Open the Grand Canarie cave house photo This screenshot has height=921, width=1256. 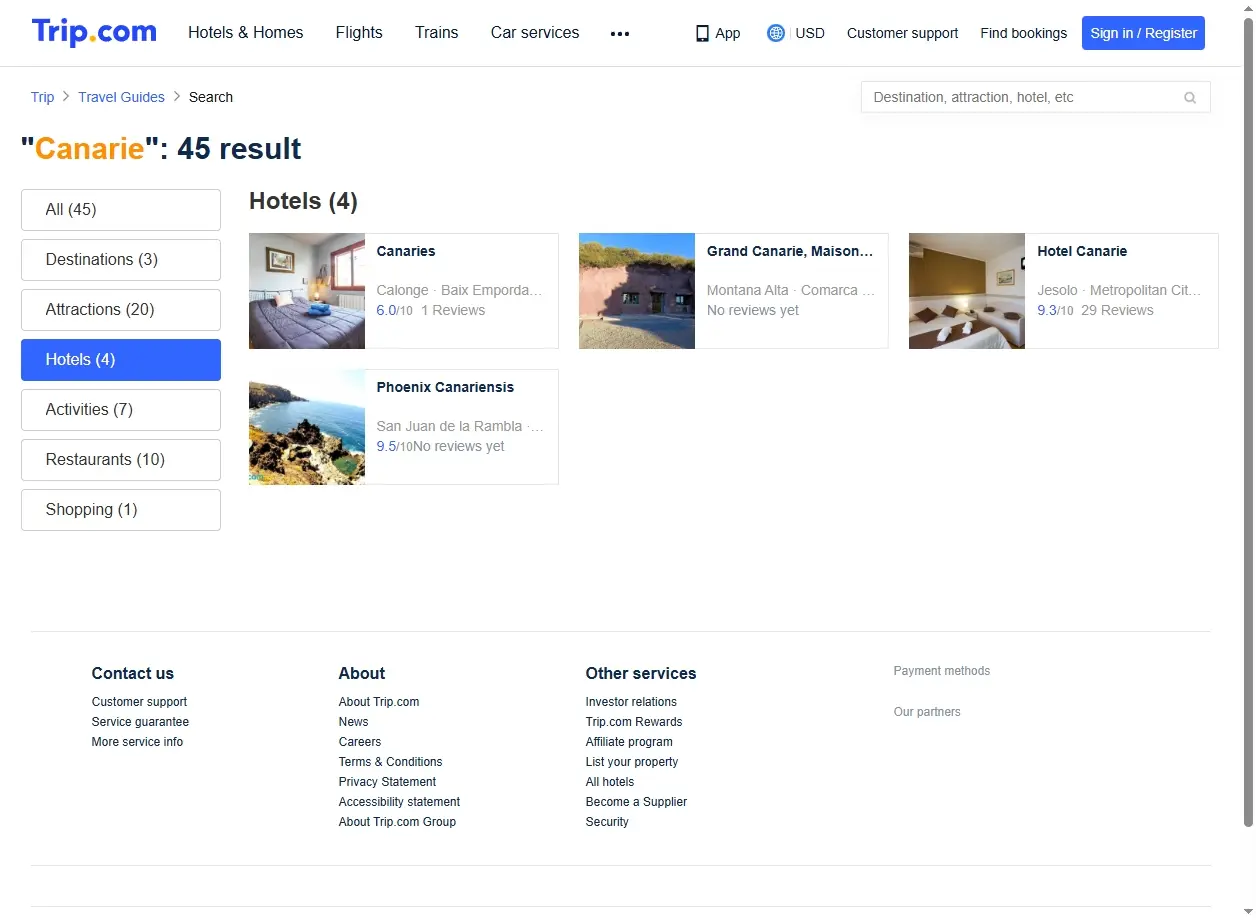tap(637, 291)
